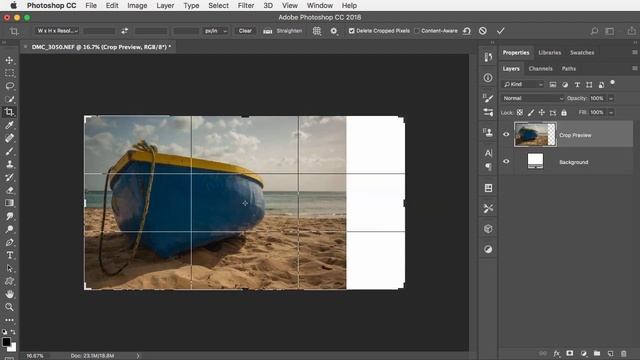The width and height of the screenshot is (640, 360).
Task: Select the Path Selection tool
Action: 9,268
